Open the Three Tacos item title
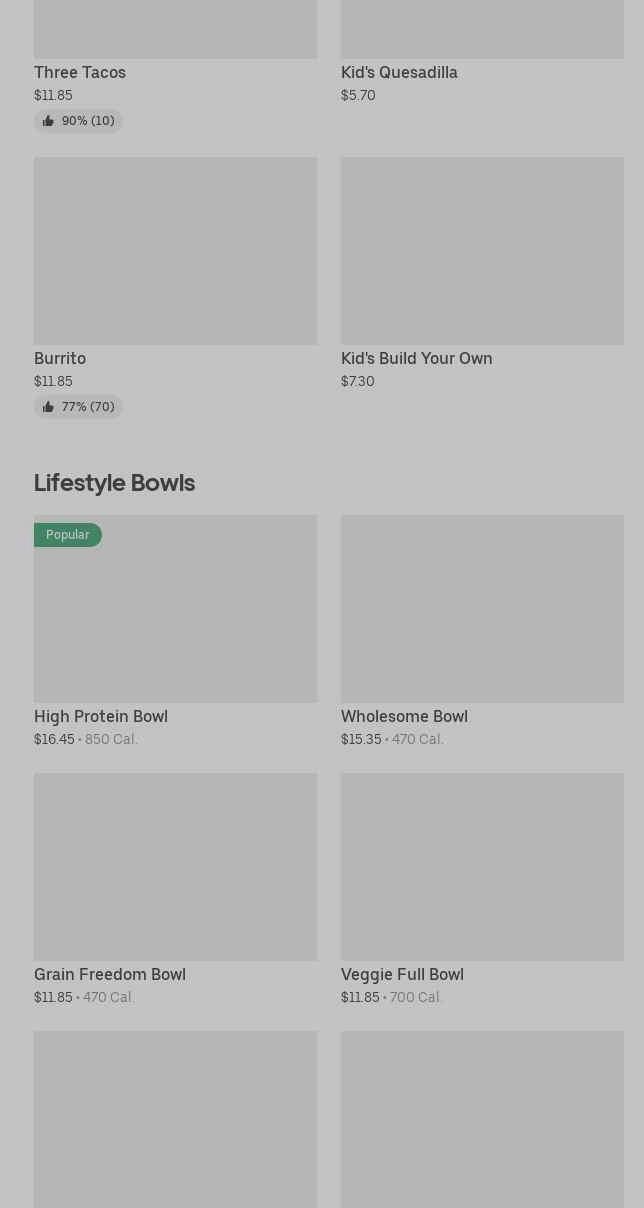The width and height of the screenshot is (644, 1208). pyautogui.click(x=80, y=73)
